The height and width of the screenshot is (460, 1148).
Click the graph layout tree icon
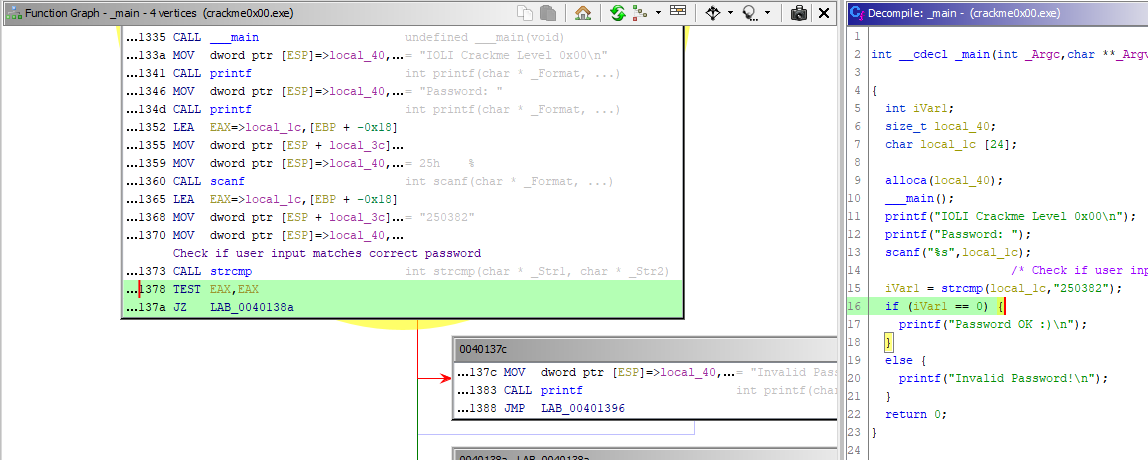tap(640, 12)
